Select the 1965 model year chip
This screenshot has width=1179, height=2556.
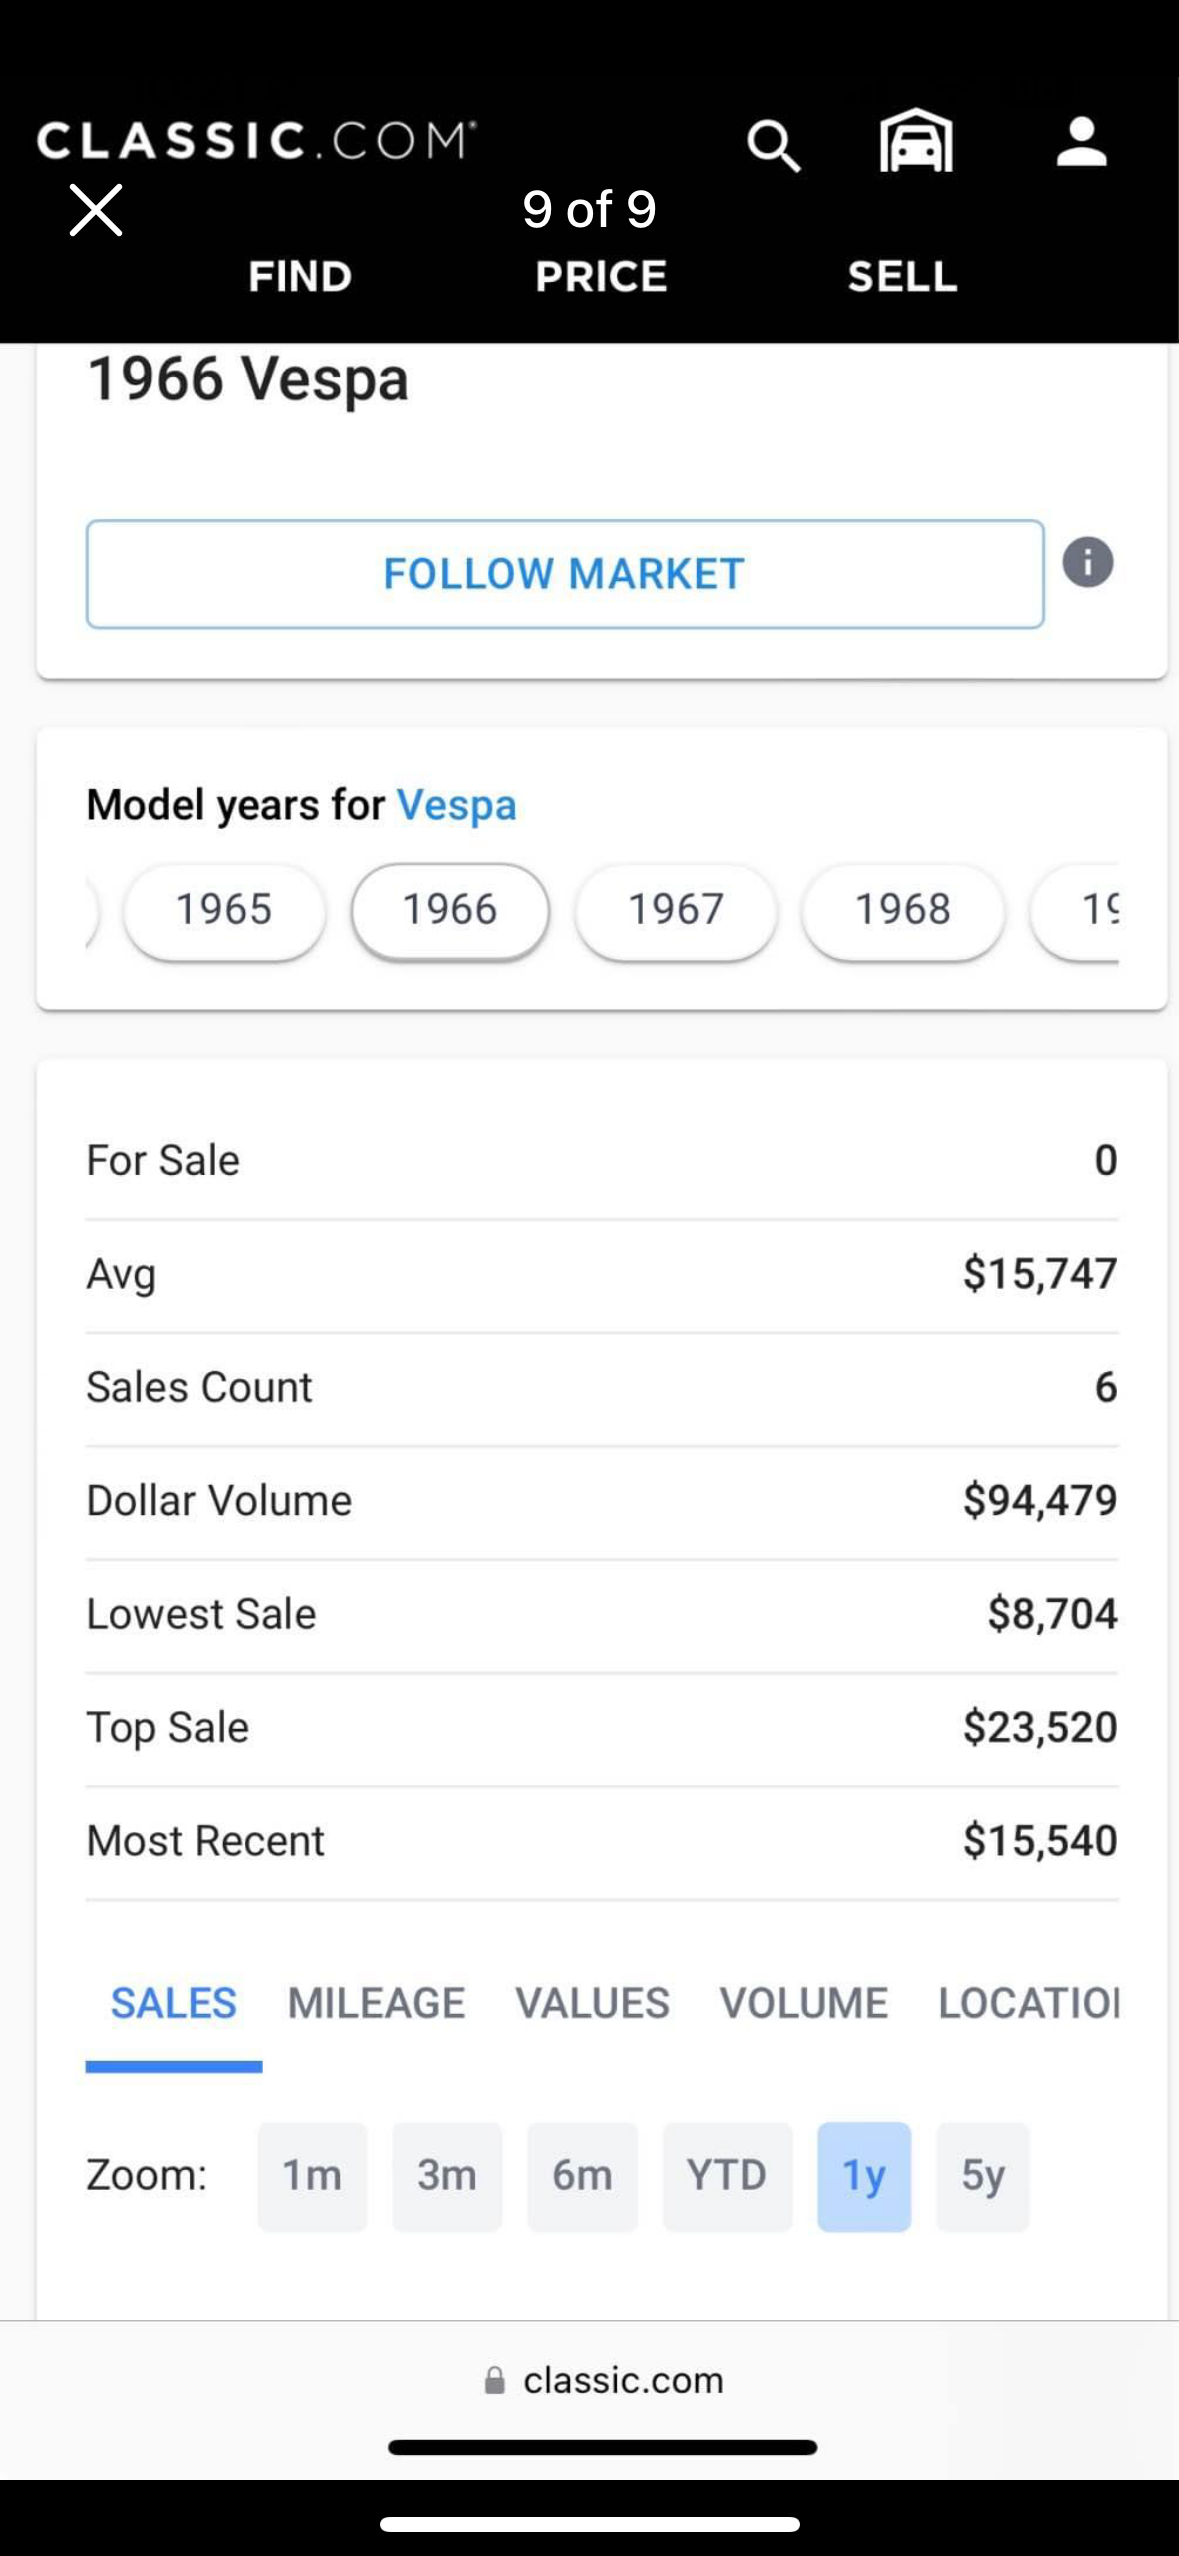point(224,910)
